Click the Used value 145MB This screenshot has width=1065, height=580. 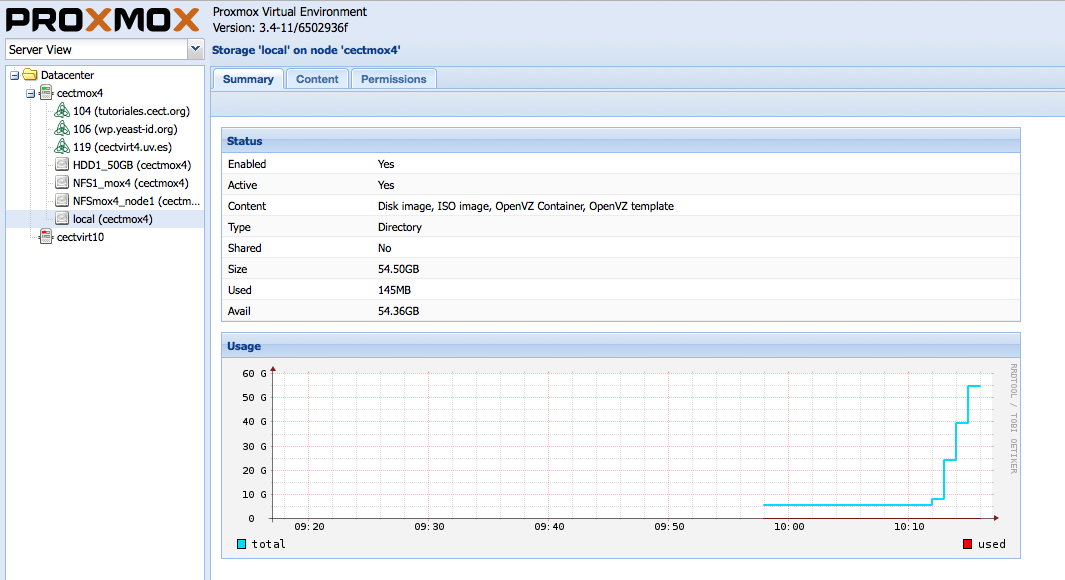(394, 290)
